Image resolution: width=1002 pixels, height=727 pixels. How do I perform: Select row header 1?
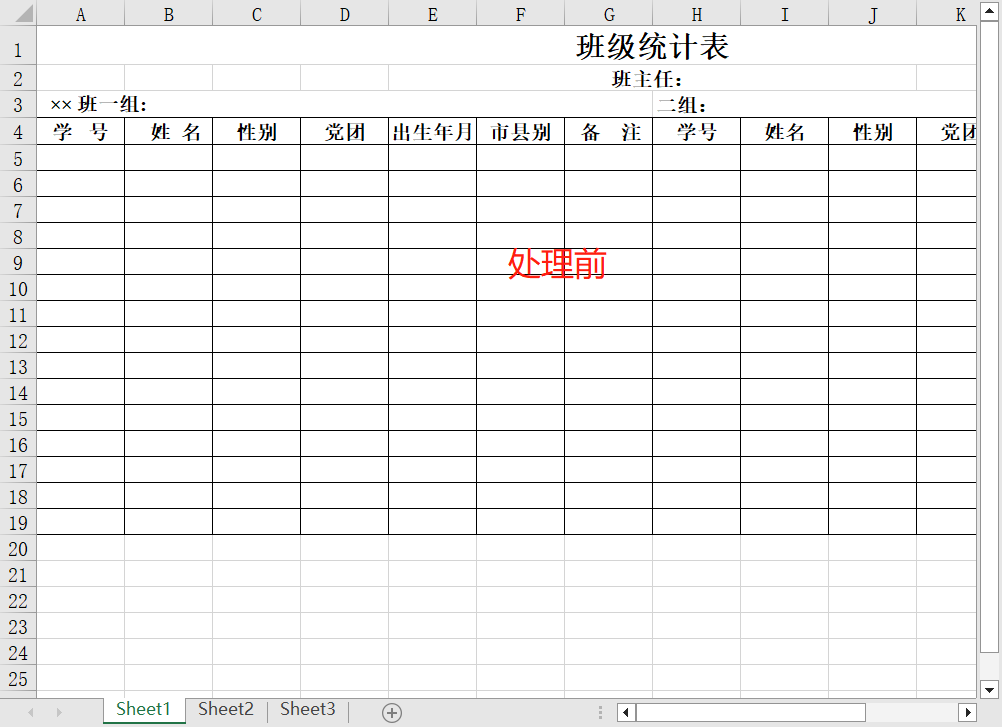pos(17,48)
